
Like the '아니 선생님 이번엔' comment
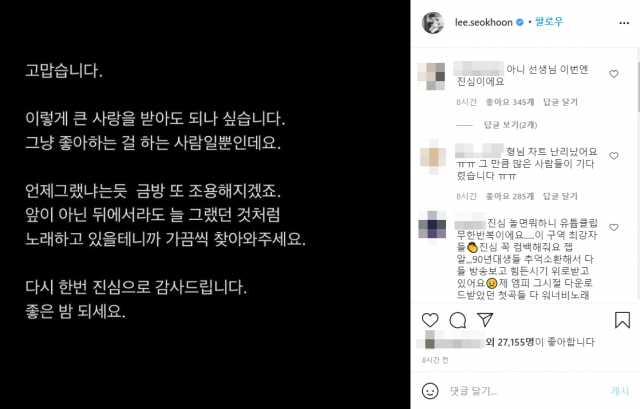point(613,74)
